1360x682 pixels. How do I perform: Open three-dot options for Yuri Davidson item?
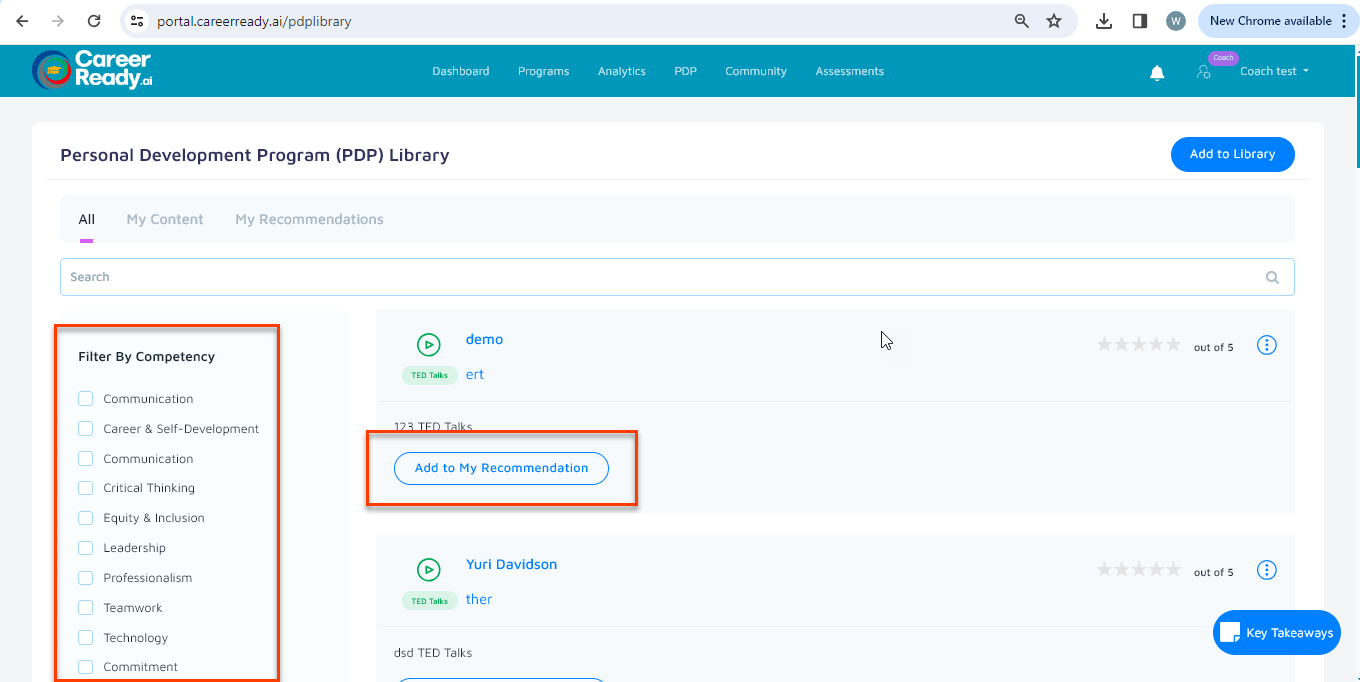tap(1266, 570)
